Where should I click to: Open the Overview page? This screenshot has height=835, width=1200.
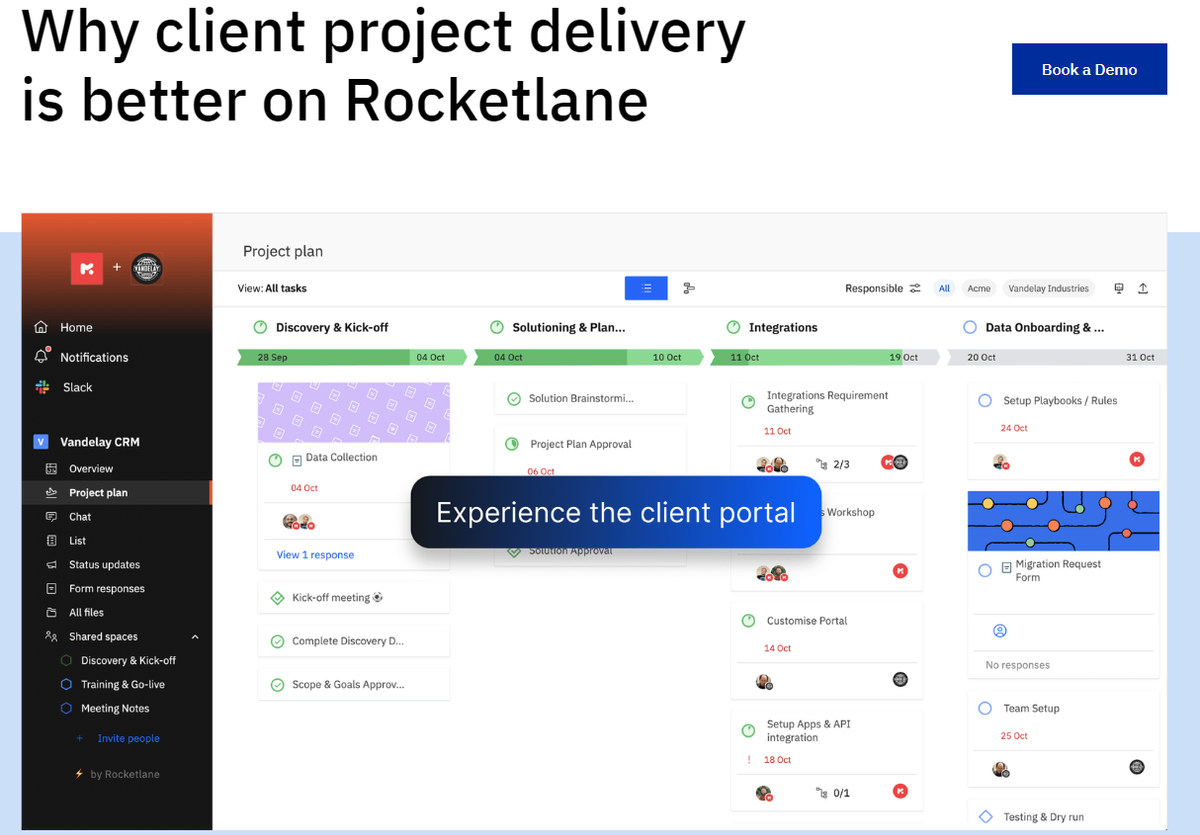[91, 468]
